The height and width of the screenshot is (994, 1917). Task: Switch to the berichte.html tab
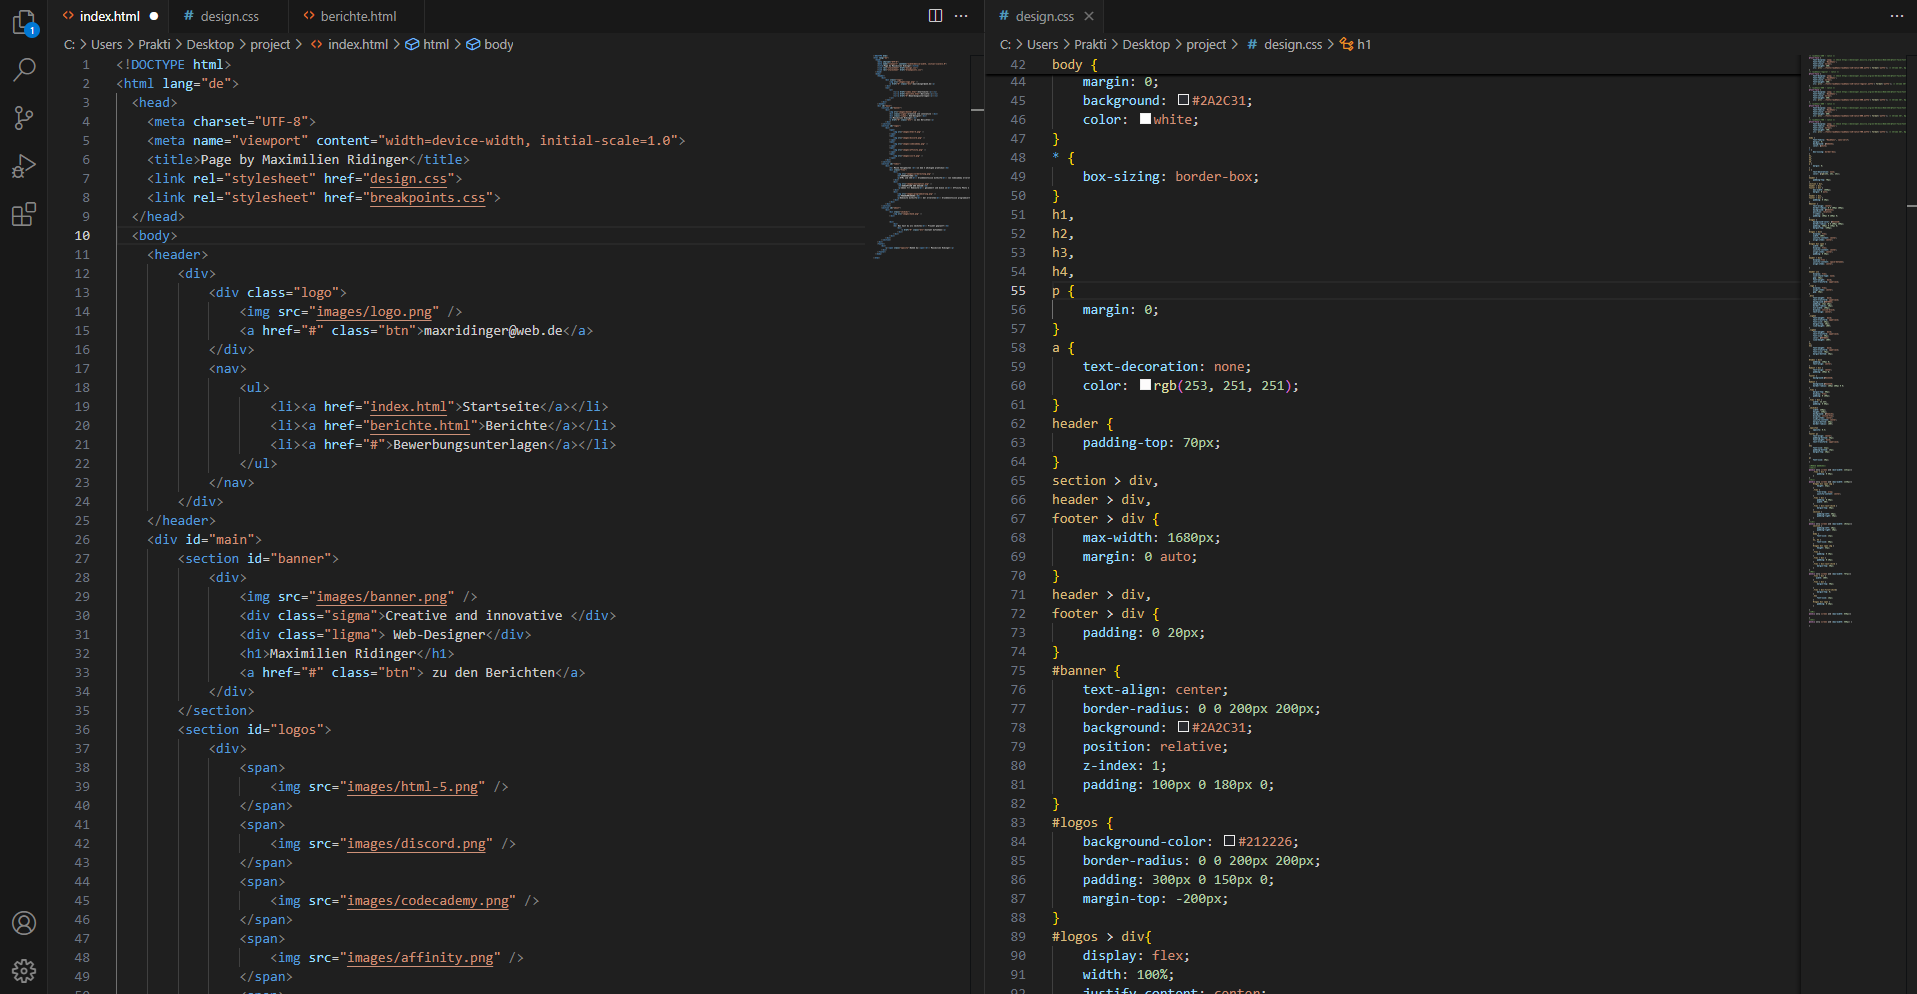358,16
